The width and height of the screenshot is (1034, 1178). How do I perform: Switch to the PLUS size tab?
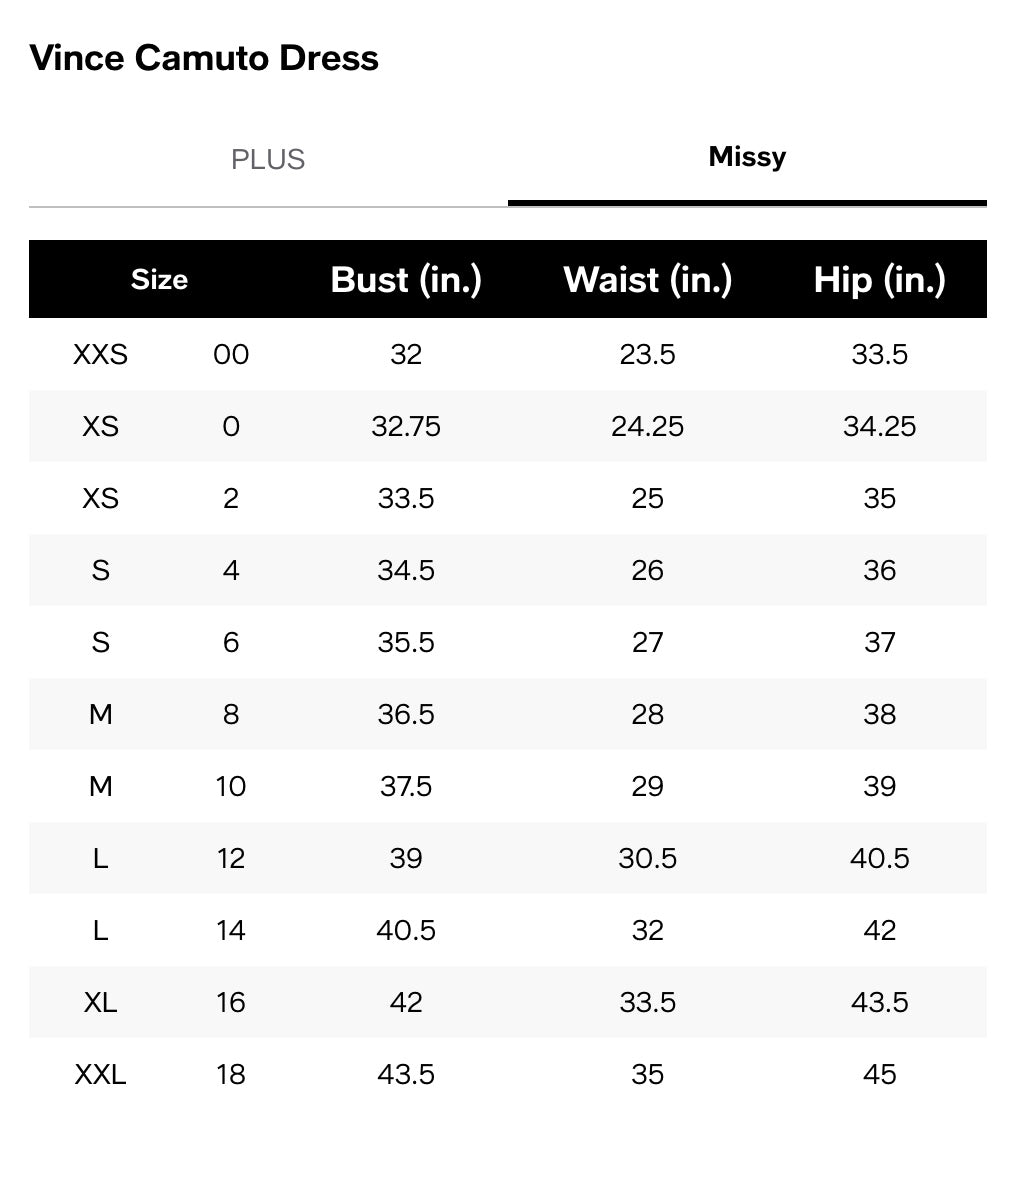coord(268,160)
